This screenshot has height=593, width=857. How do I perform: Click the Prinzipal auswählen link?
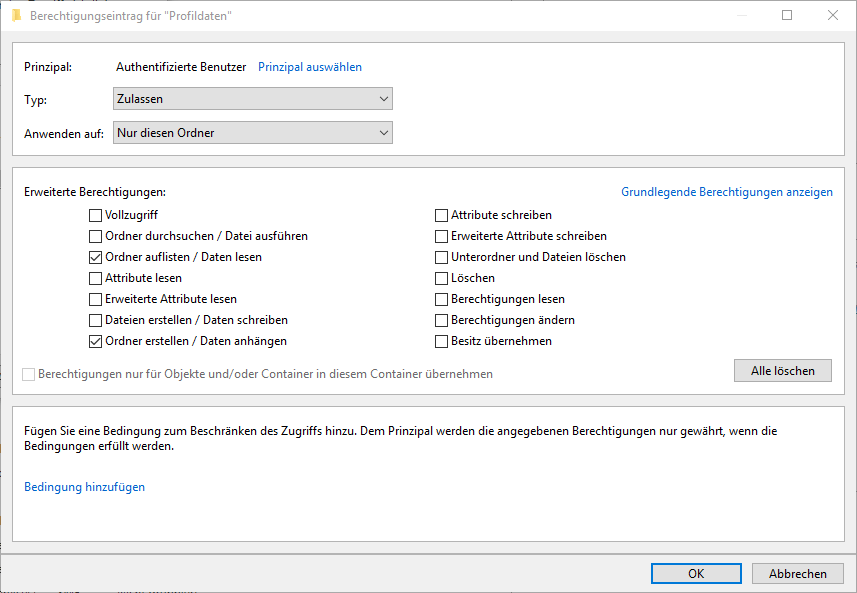(310, 67)
